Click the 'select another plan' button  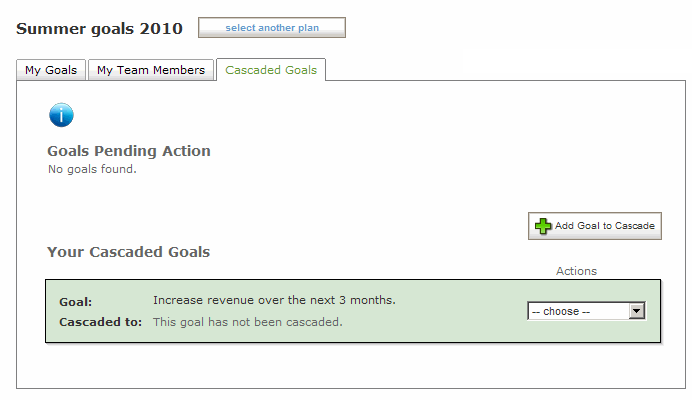point(272,28)
